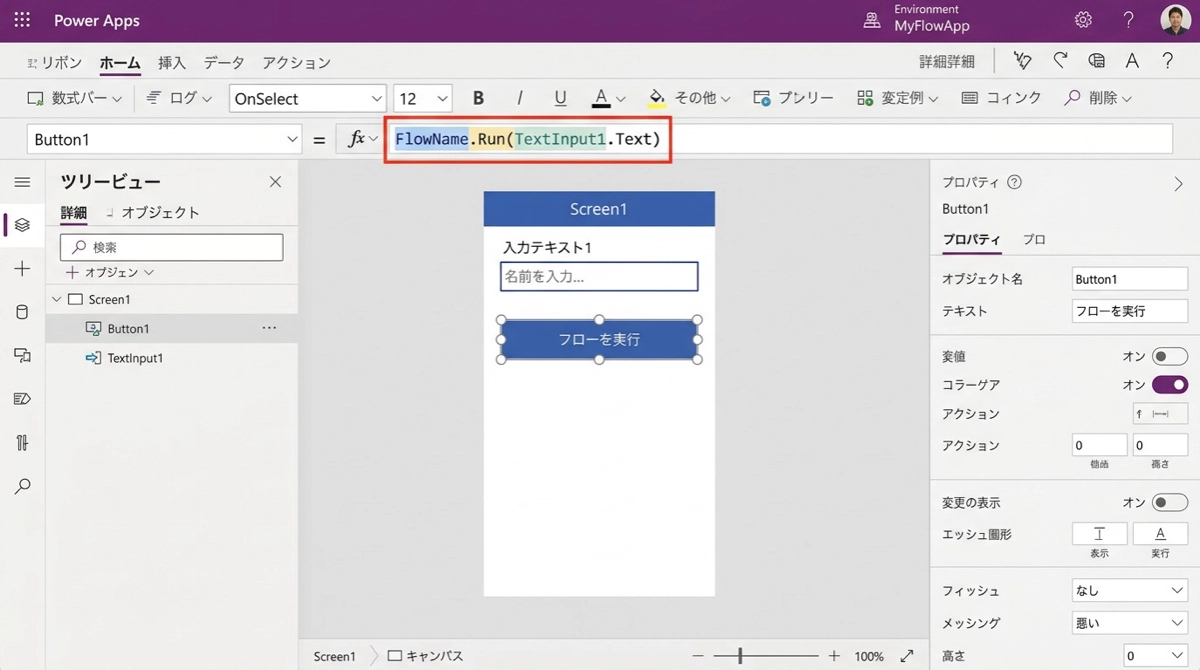Switch to the オブジェクト tab in tree view
Viewport: 1200px width, 670px height.
tap(160, 212)
